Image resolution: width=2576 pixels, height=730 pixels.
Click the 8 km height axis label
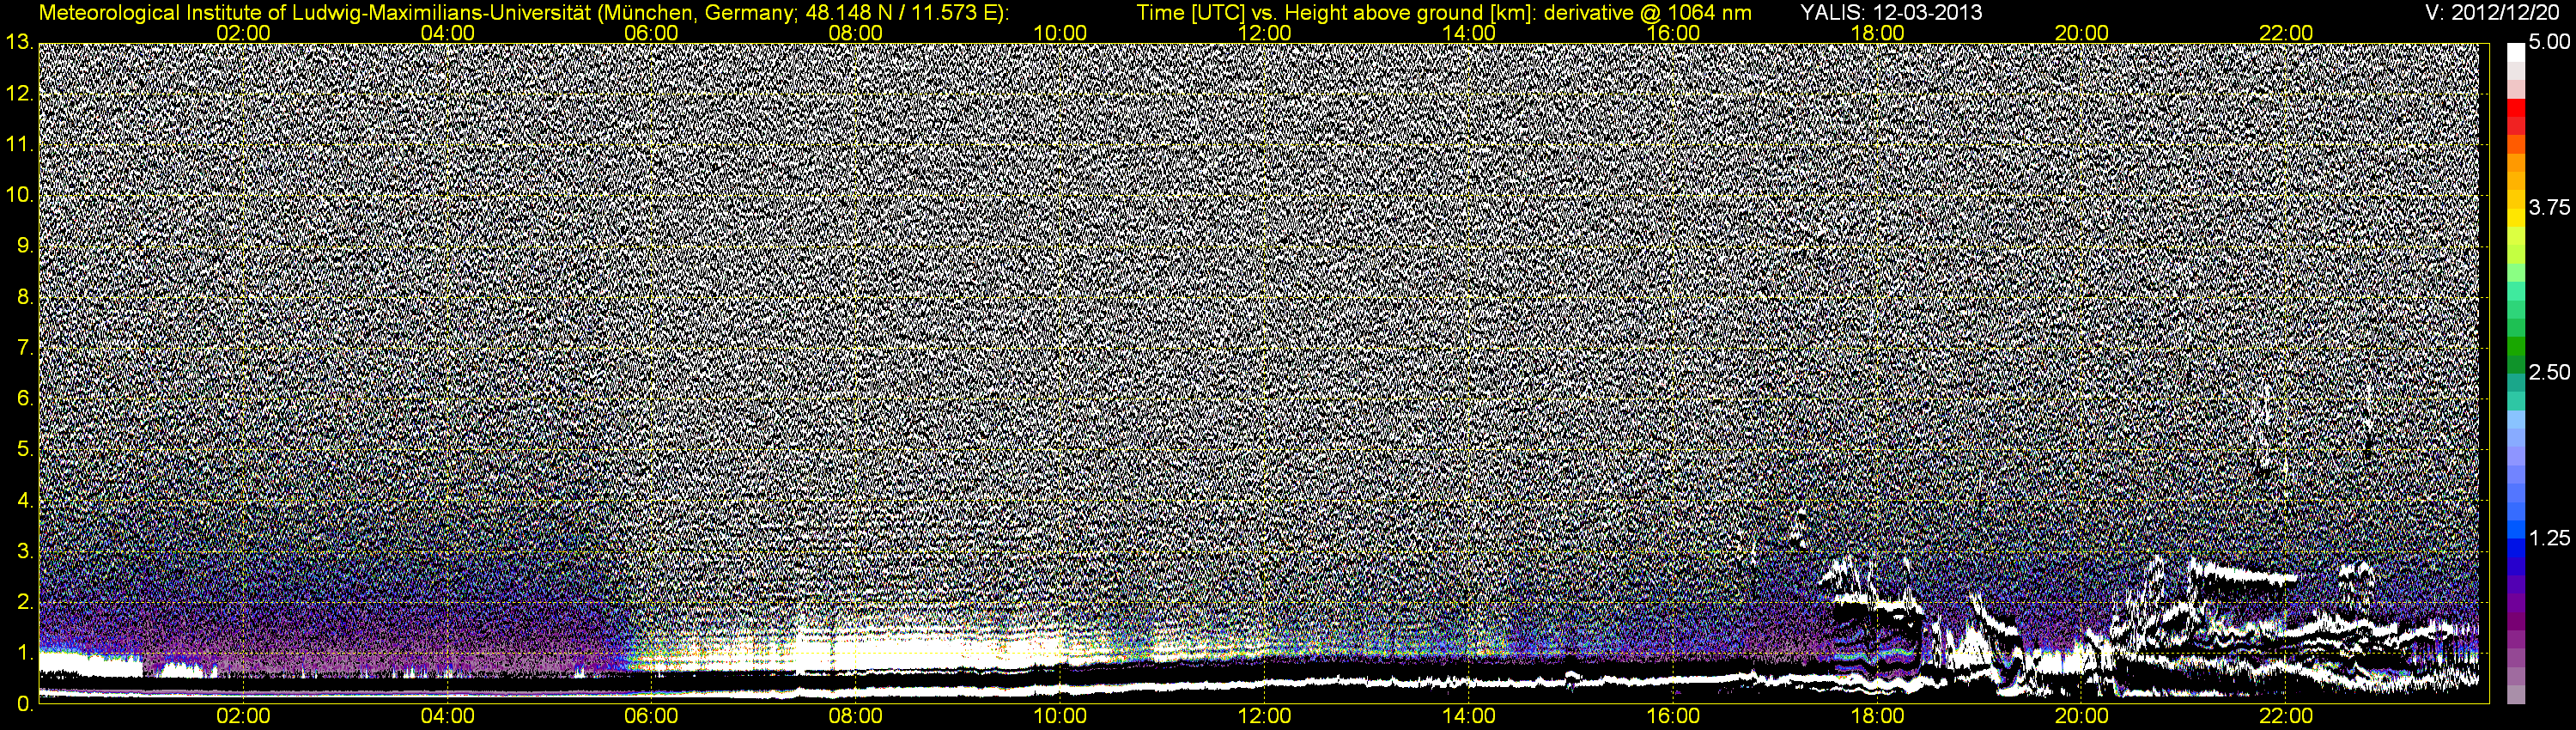click(x=24, y=297)
